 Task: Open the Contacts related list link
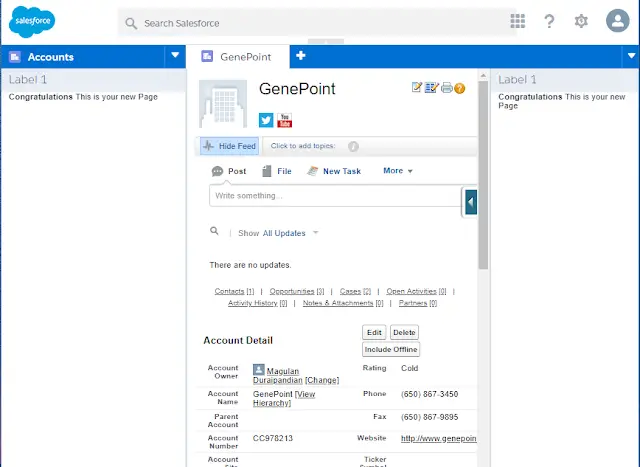[x=234, y=291]
